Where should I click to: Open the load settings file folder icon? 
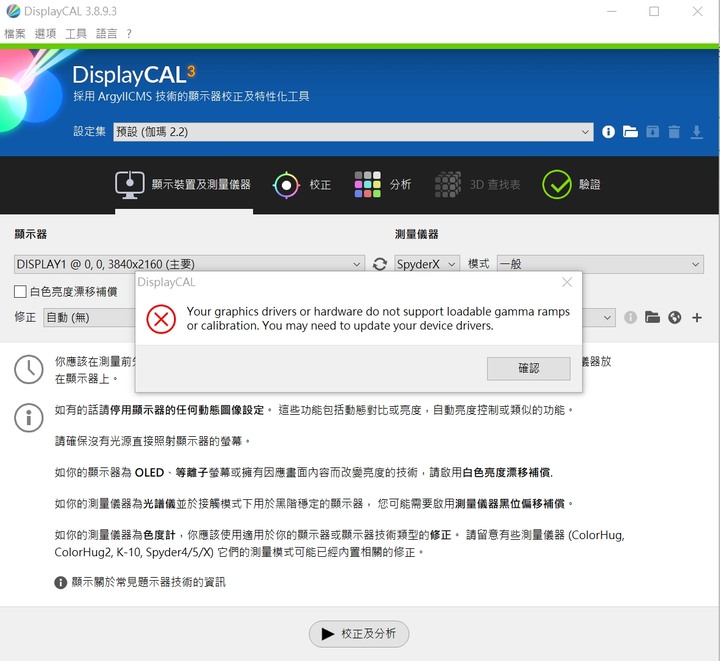pyautogui.click(x=630, y=132)
